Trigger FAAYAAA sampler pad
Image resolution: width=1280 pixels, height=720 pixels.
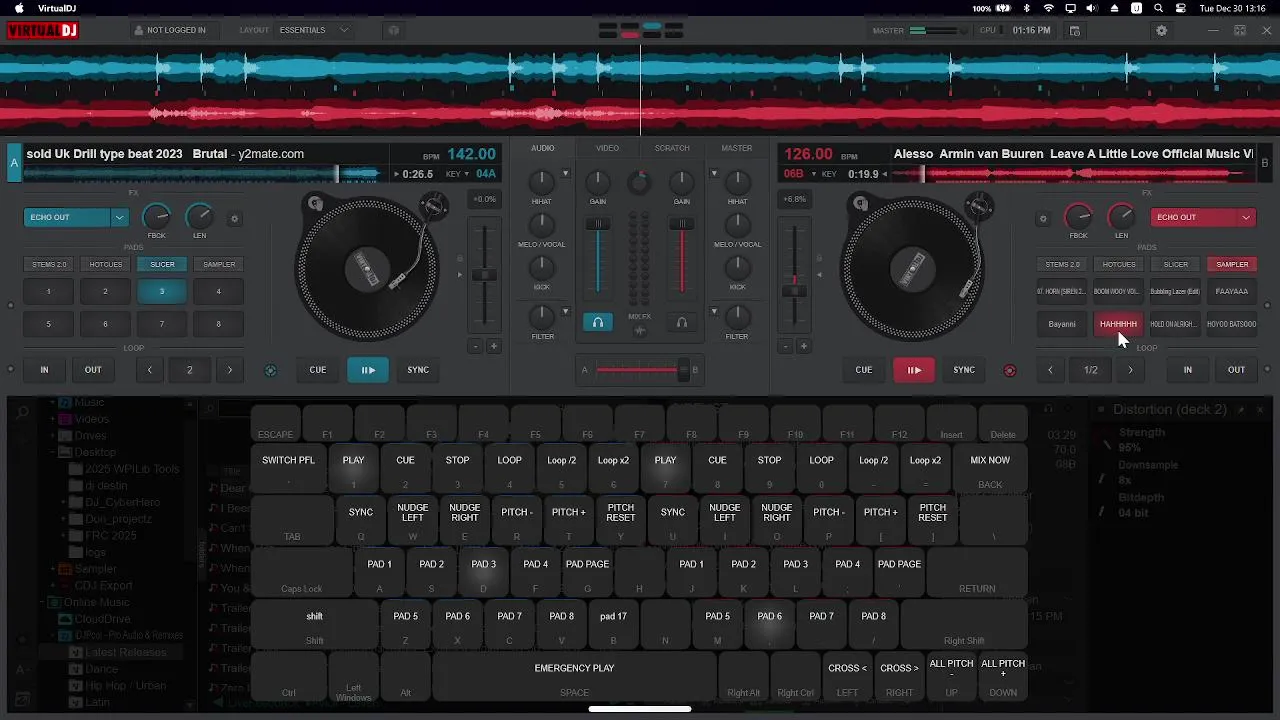pos(1232,292)
